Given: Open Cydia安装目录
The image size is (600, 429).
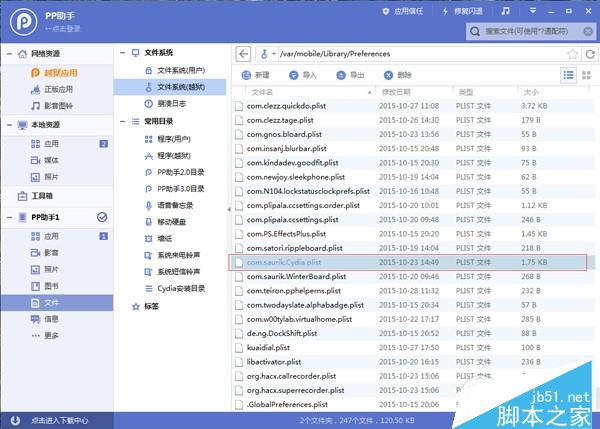Looking at the screenshot, I should coord(175,288).
